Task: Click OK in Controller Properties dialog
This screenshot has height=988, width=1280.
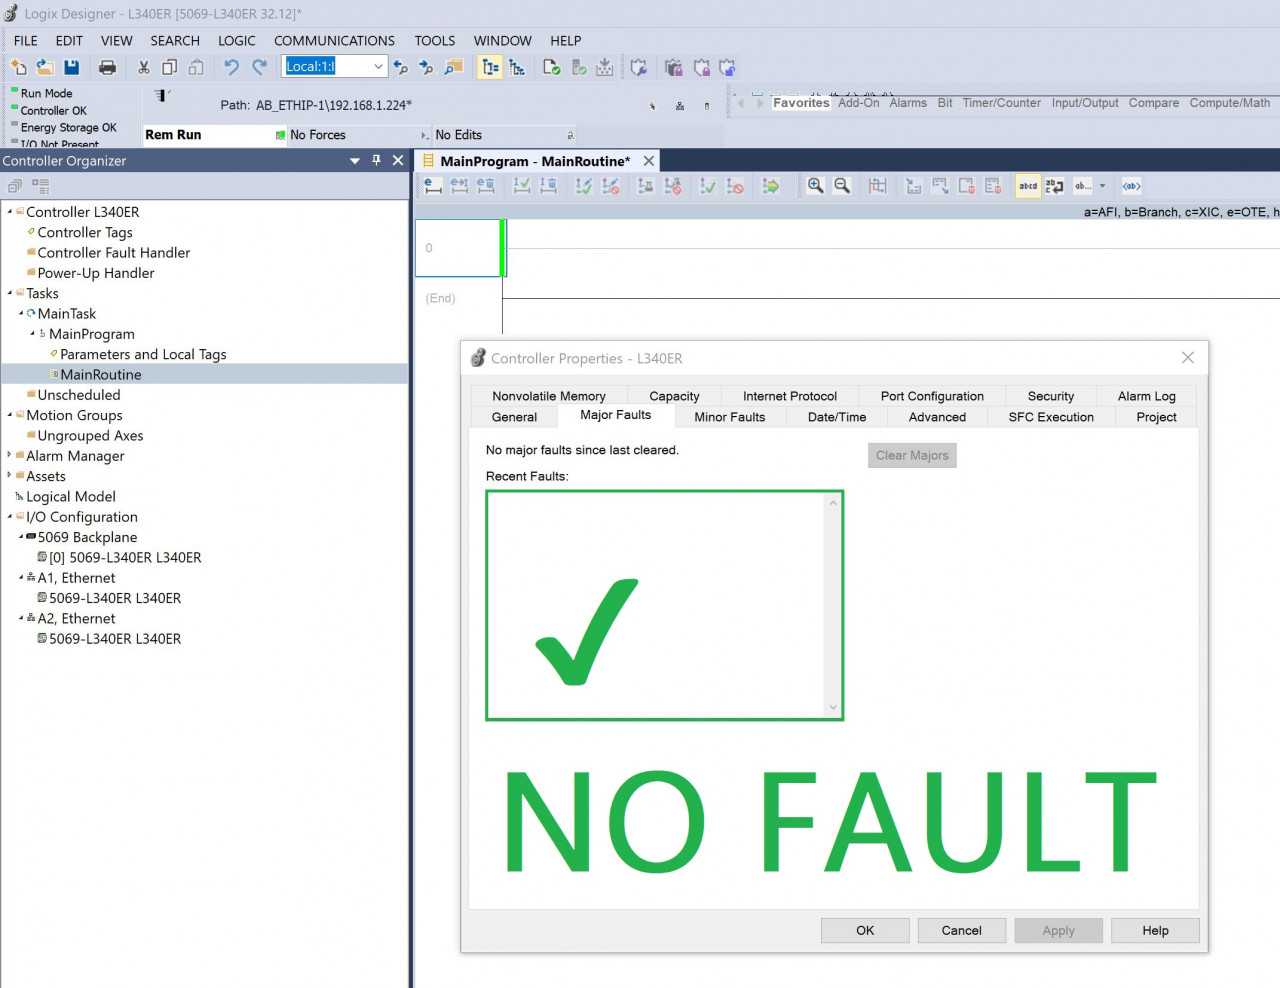Action: point(865,931)
